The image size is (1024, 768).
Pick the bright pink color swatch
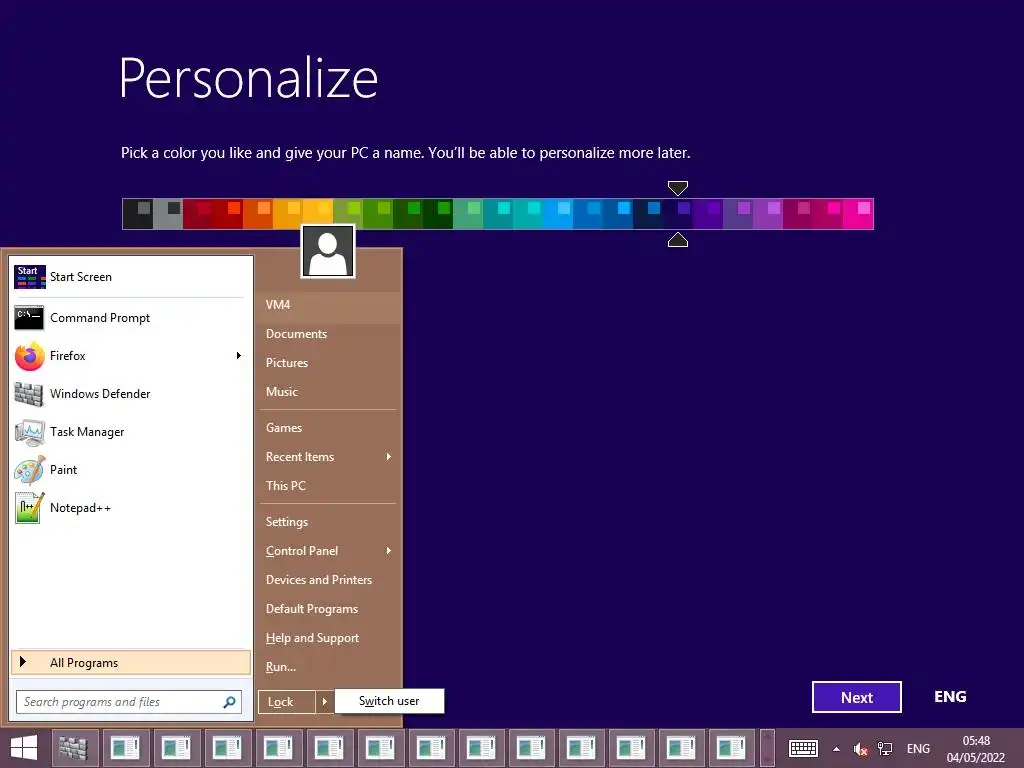coord(858,214)
